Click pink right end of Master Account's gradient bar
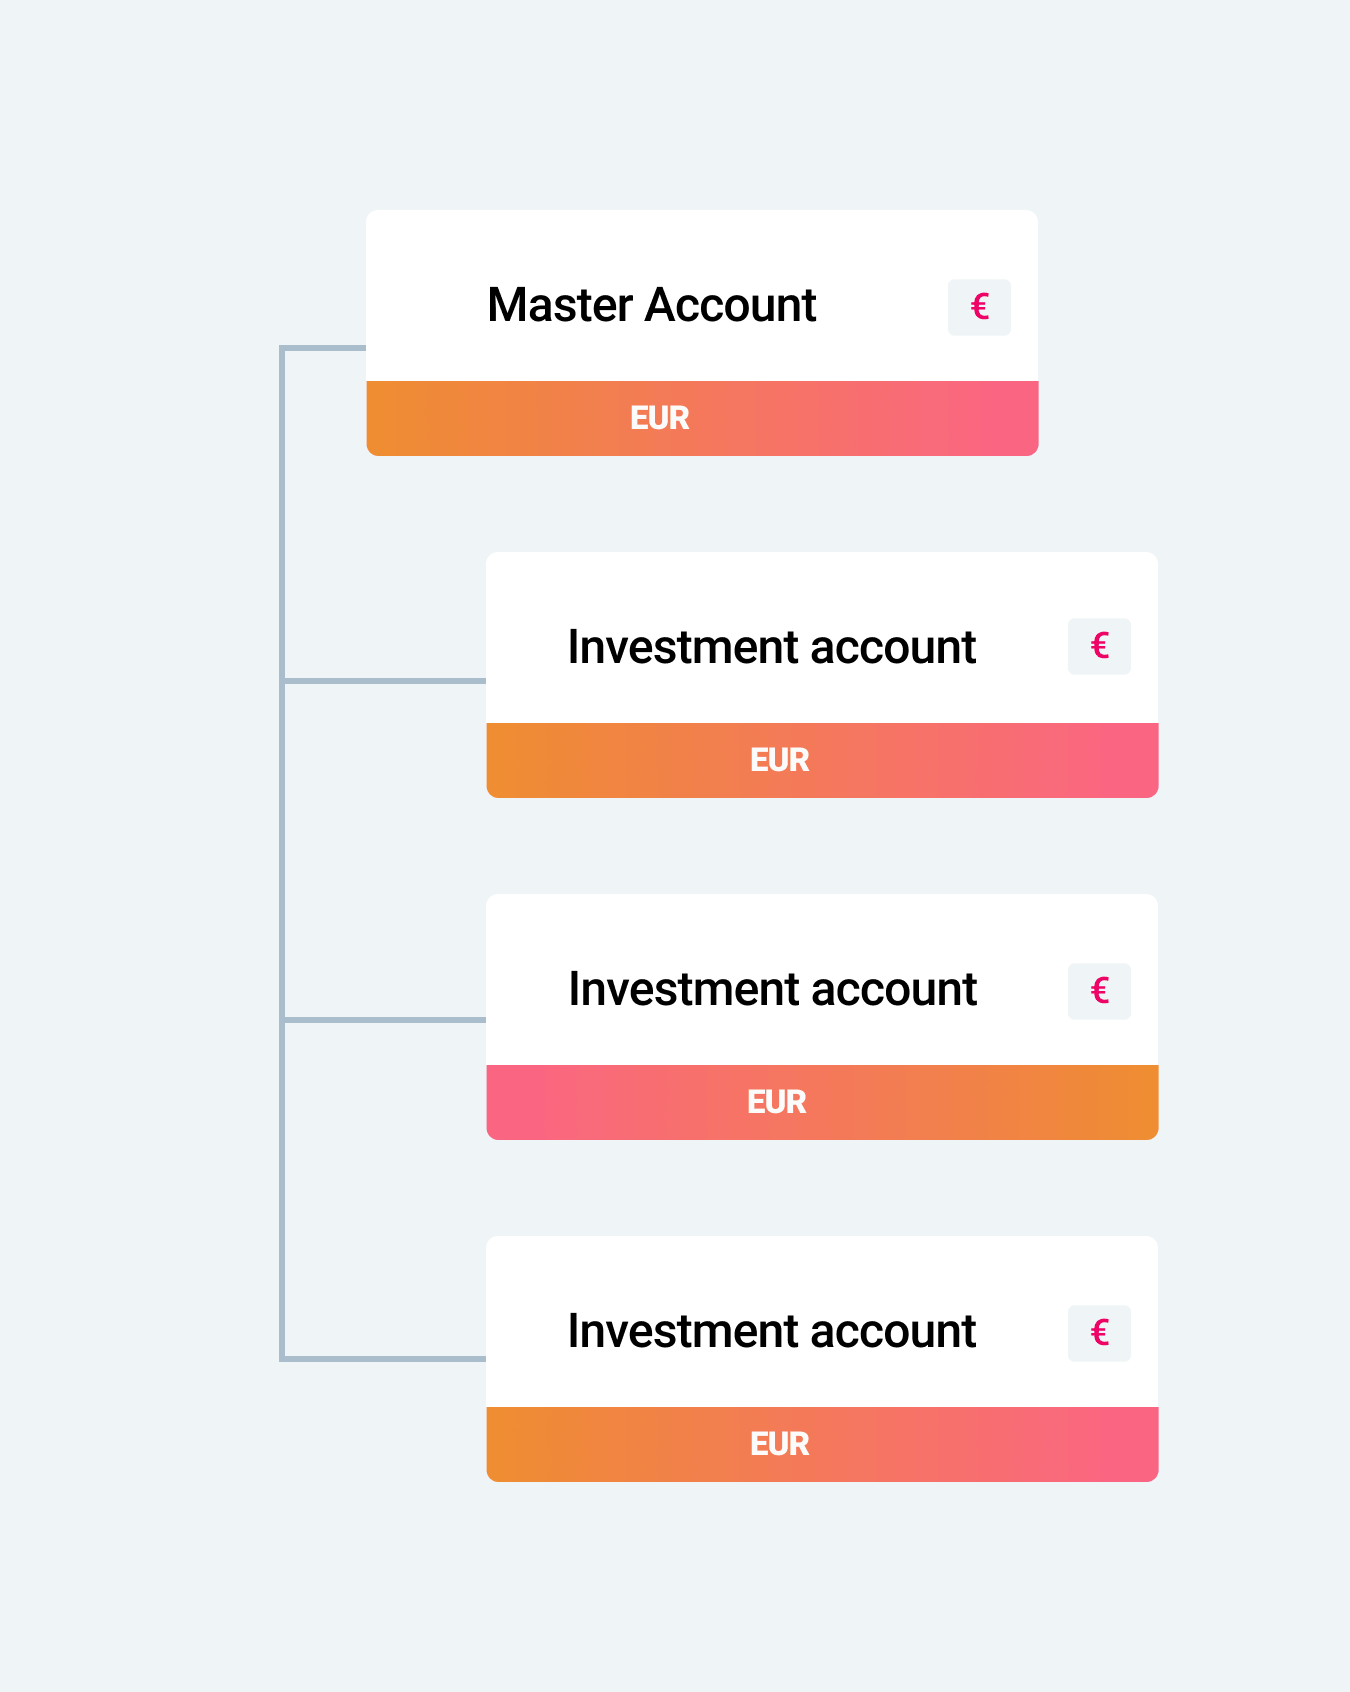 click(1005, 418)
